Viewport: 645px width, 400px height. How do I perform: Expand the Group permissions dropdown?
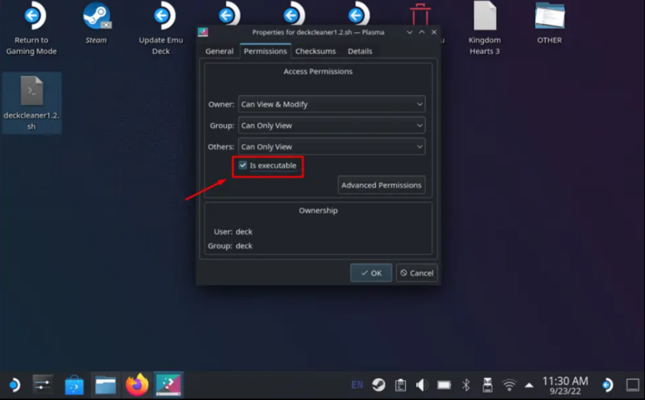pos(331,125)
